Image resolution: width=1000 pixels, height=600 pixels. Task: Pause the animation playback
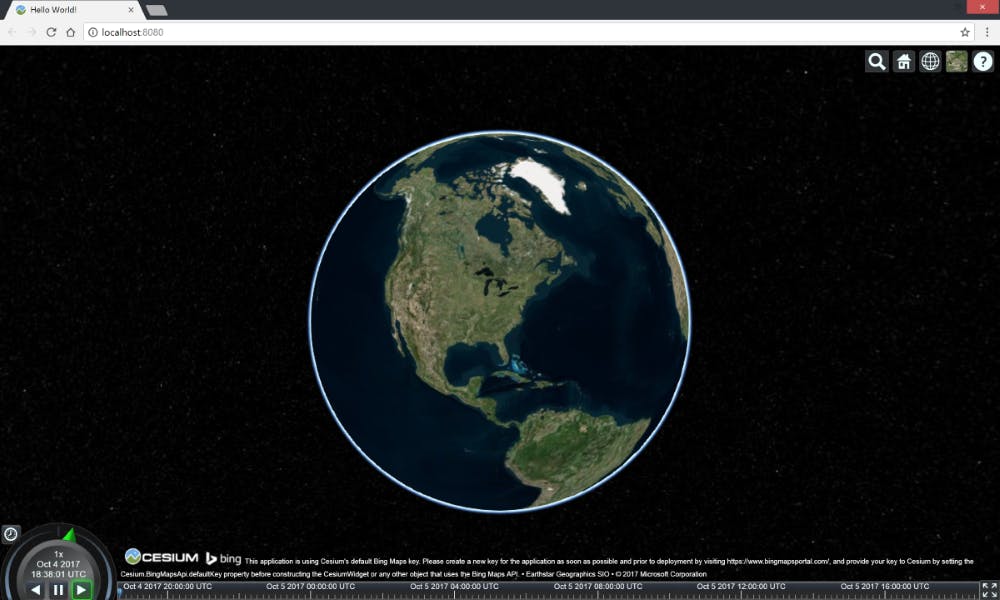click(x=58, y=589)
